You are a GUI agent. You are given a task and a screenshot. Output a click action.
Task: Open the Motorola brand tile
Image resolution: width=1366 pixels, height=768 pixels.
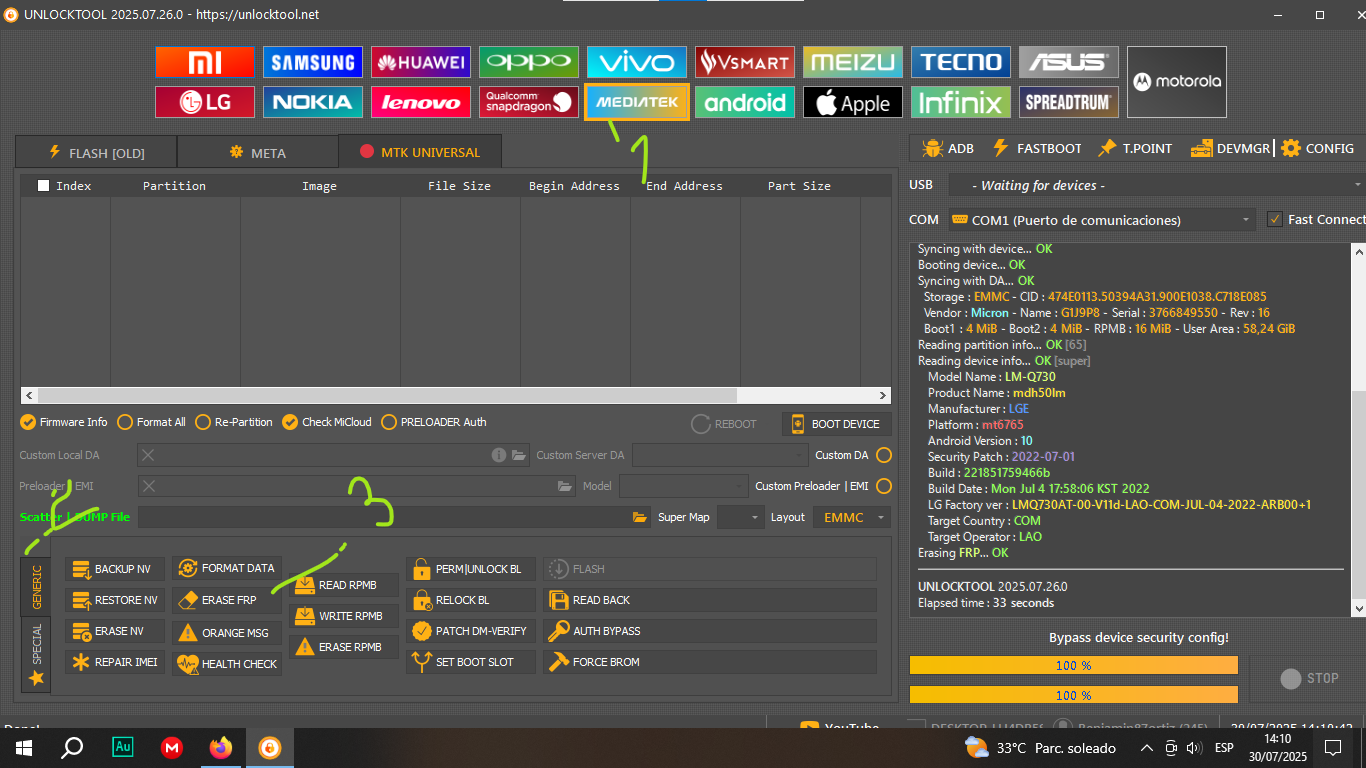(1177, 82)
